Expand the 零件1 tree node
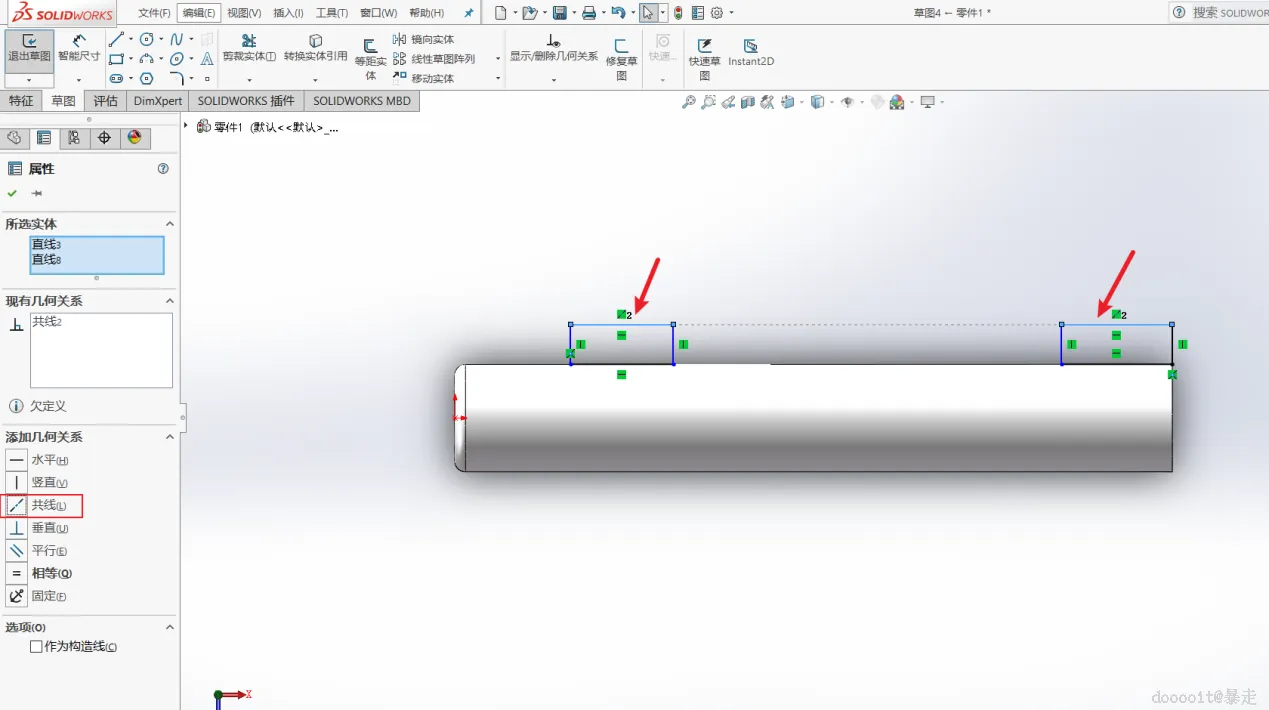Viewport: 1269px width, 710px height. coord(186,126)
